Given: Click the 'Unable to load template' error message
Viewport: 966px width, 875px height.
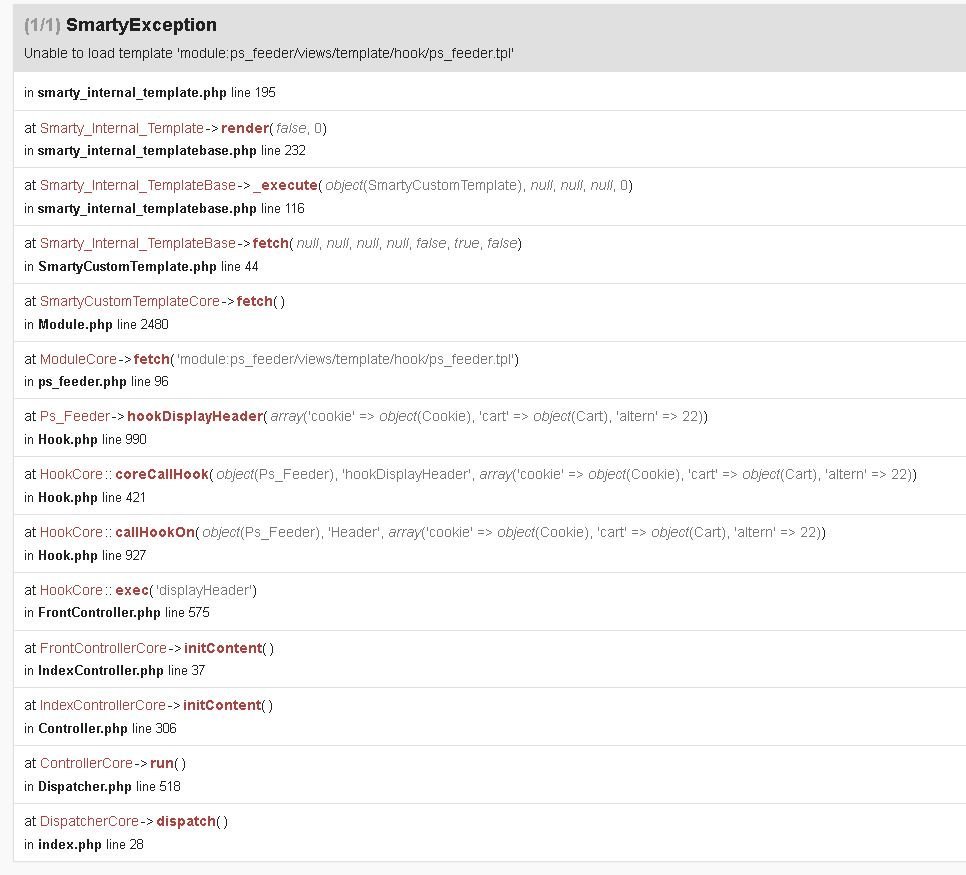Looking at the screenshot, I should coord(269,53).
